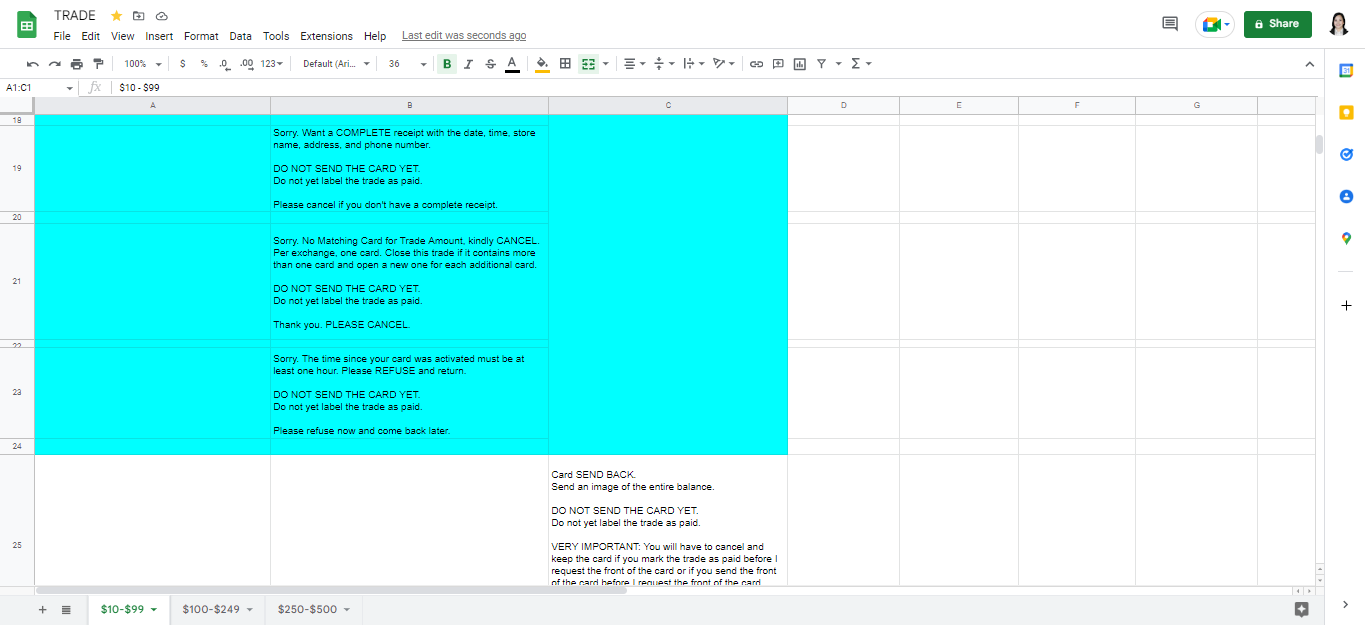Open horizontal align dropdown
The height and width of the screenshot is (625, 1365).
[634, 64]
